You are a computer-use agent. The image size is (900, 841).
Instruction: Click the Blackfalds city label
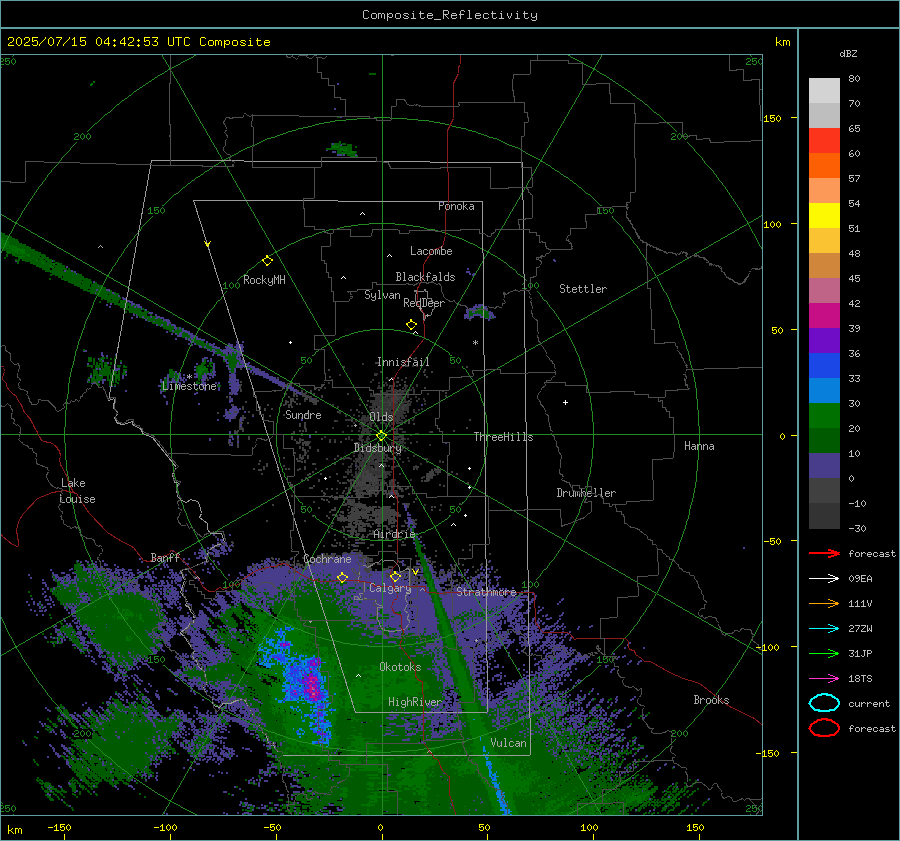(x=425, y=277)
